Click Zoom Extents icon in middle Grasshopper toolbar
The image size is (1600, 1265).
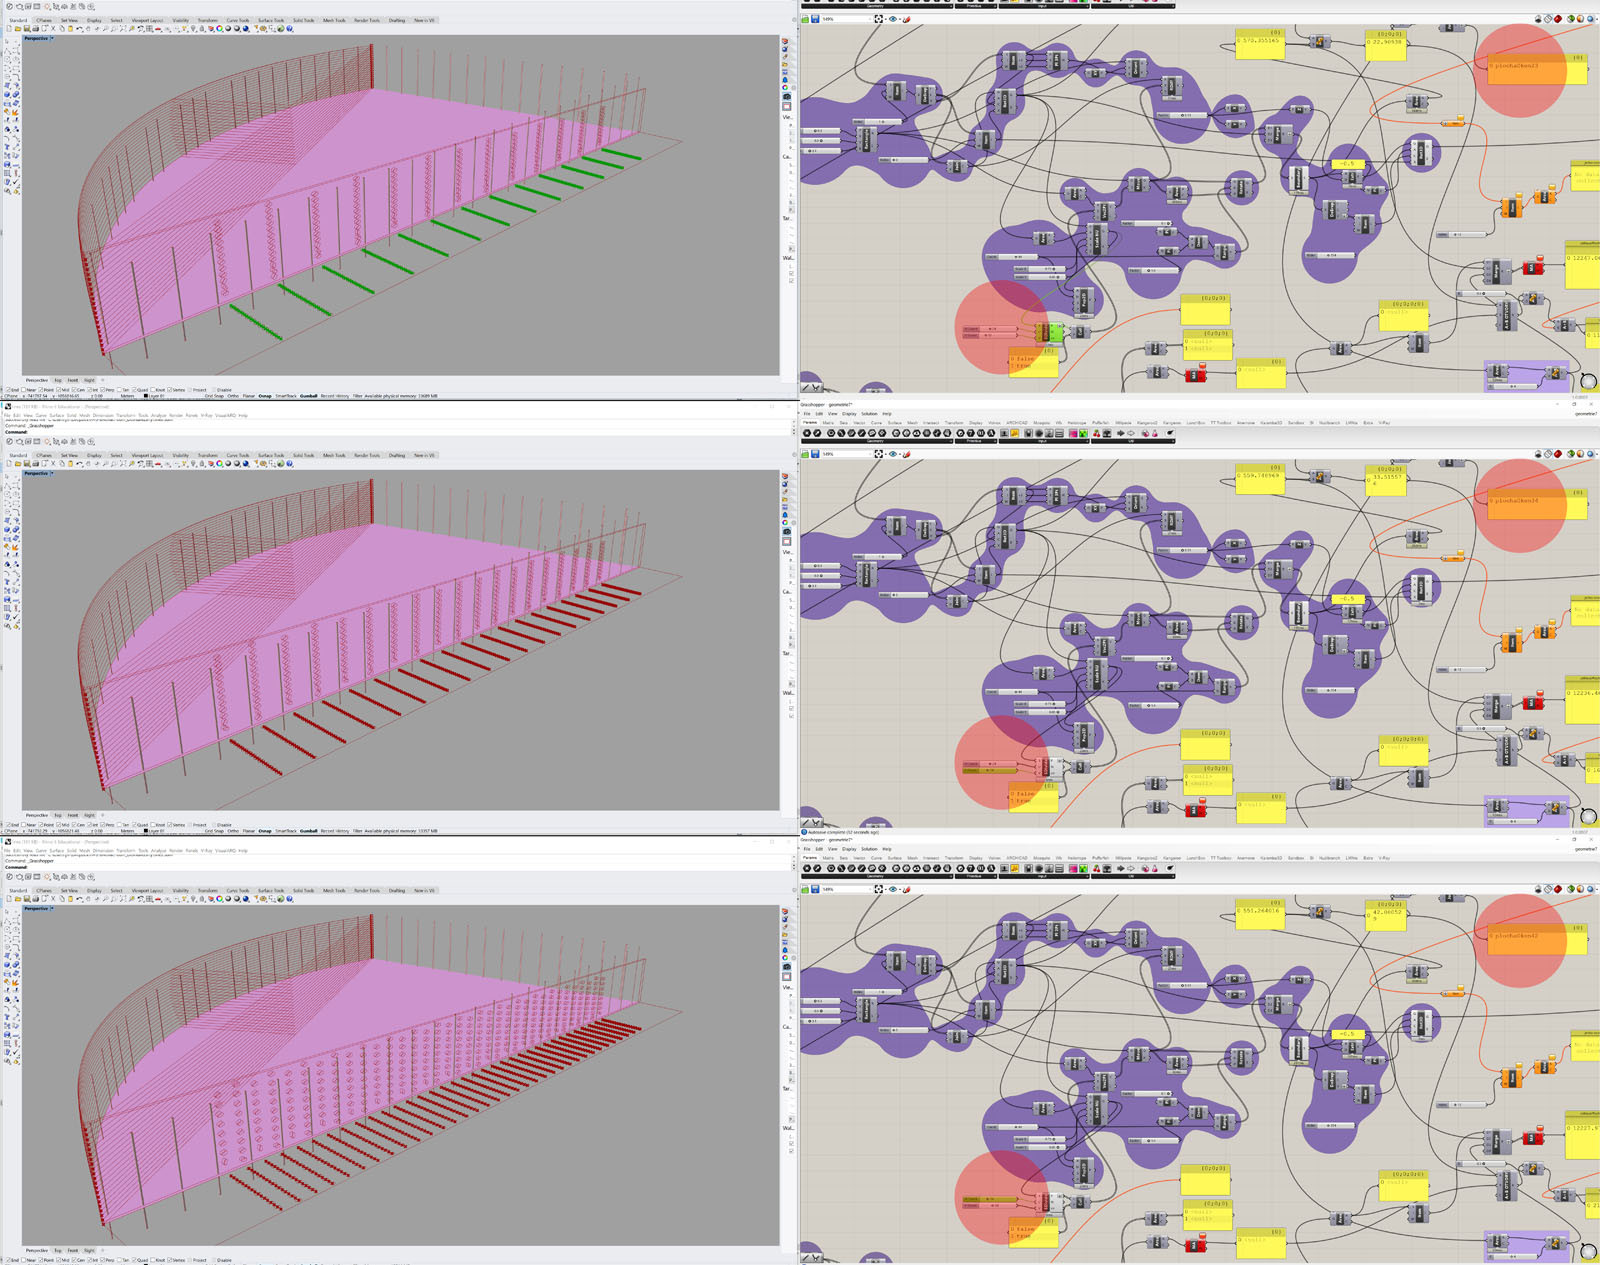tap(878, 454)
